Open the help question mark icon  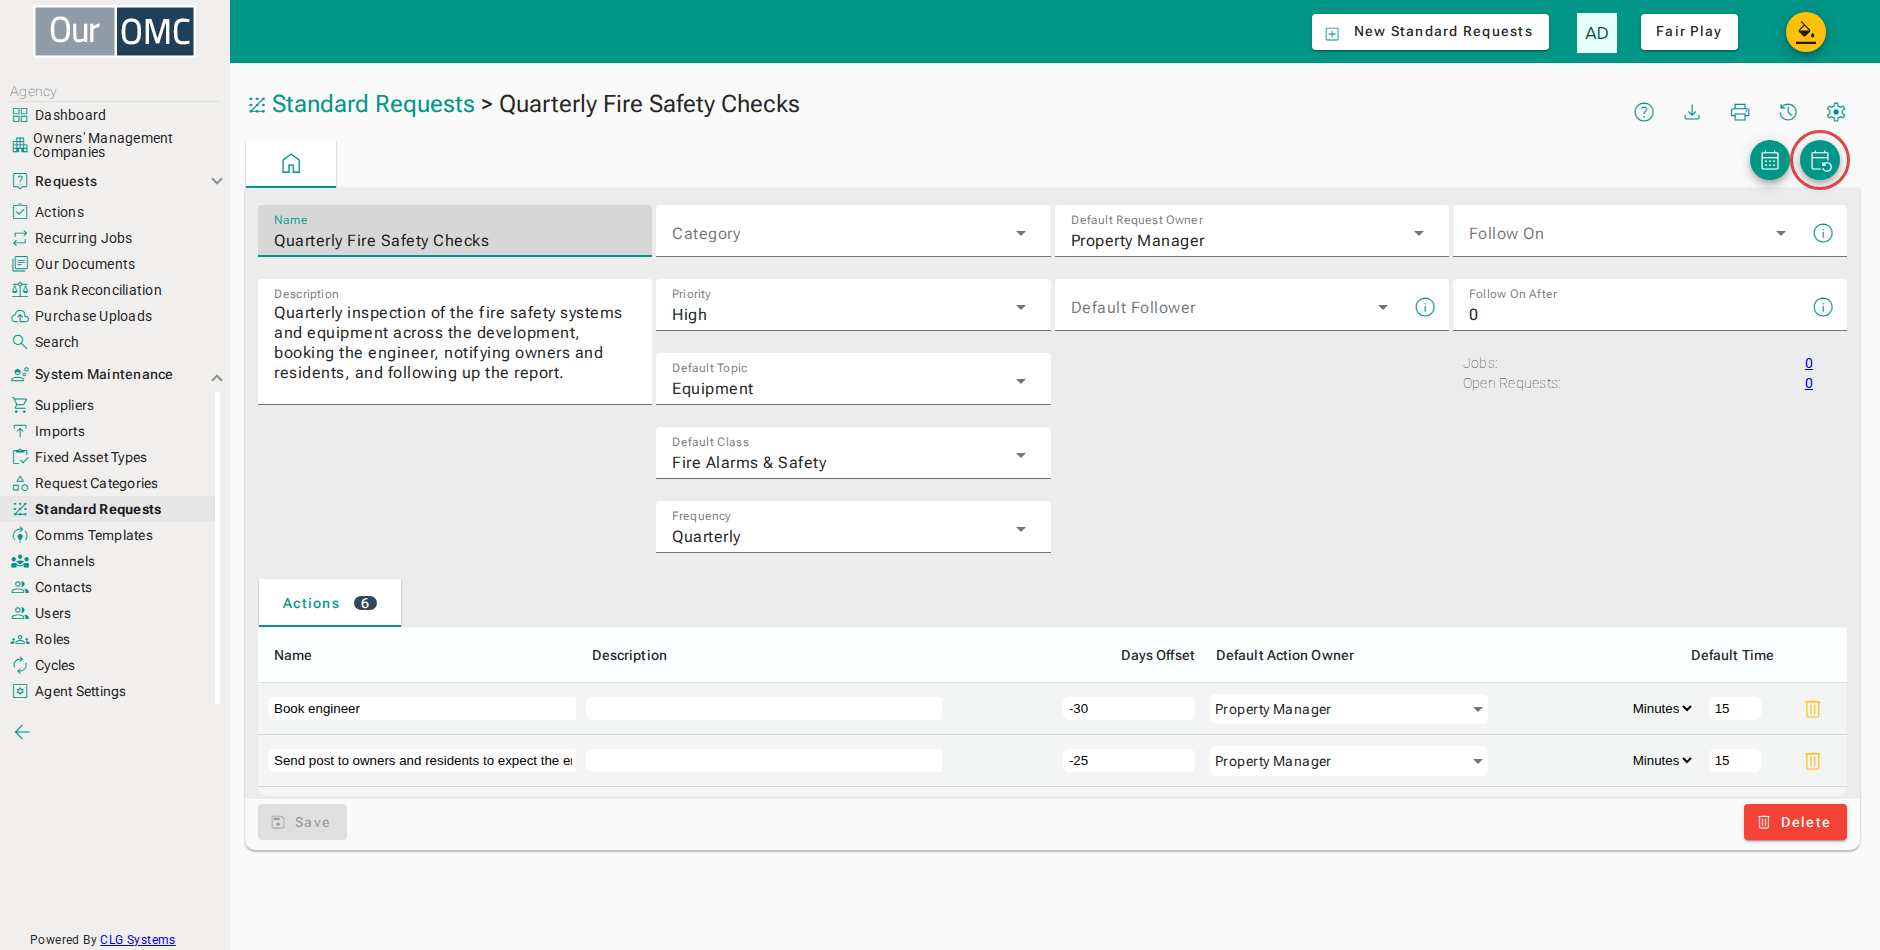[x=1644, y=112]
